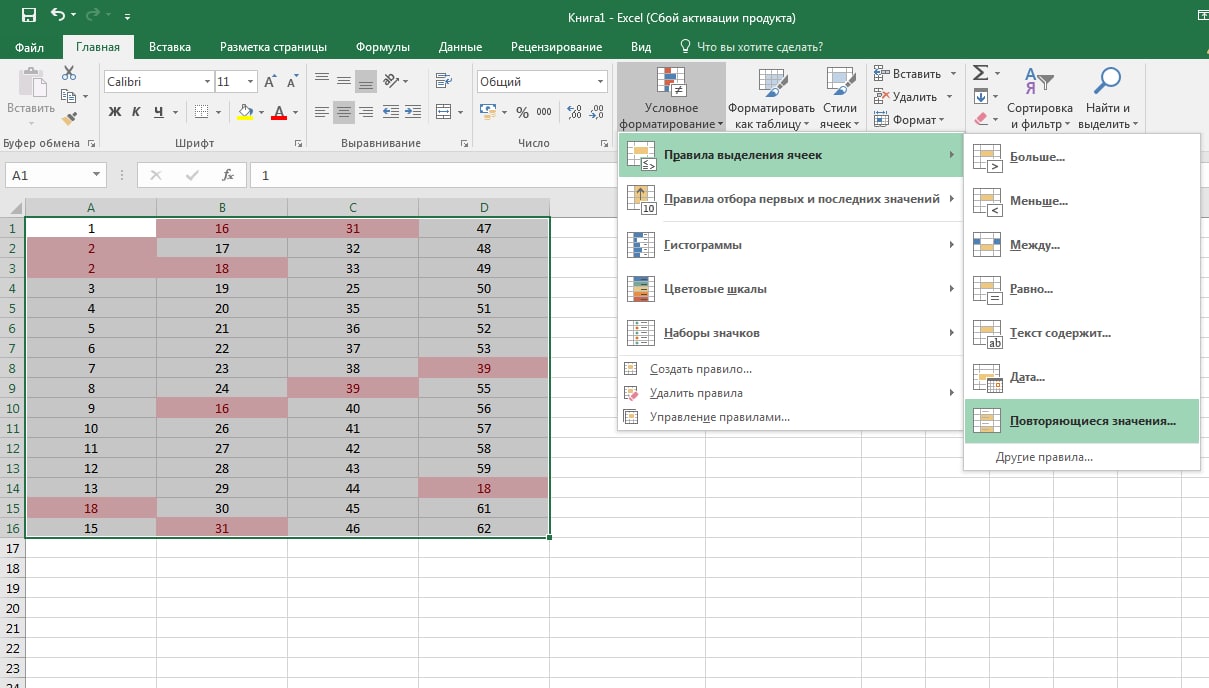This screenshot has height=688, width=1209.
Task: Open Find and Select magnifier icon
Action: tap(1108, 82)
